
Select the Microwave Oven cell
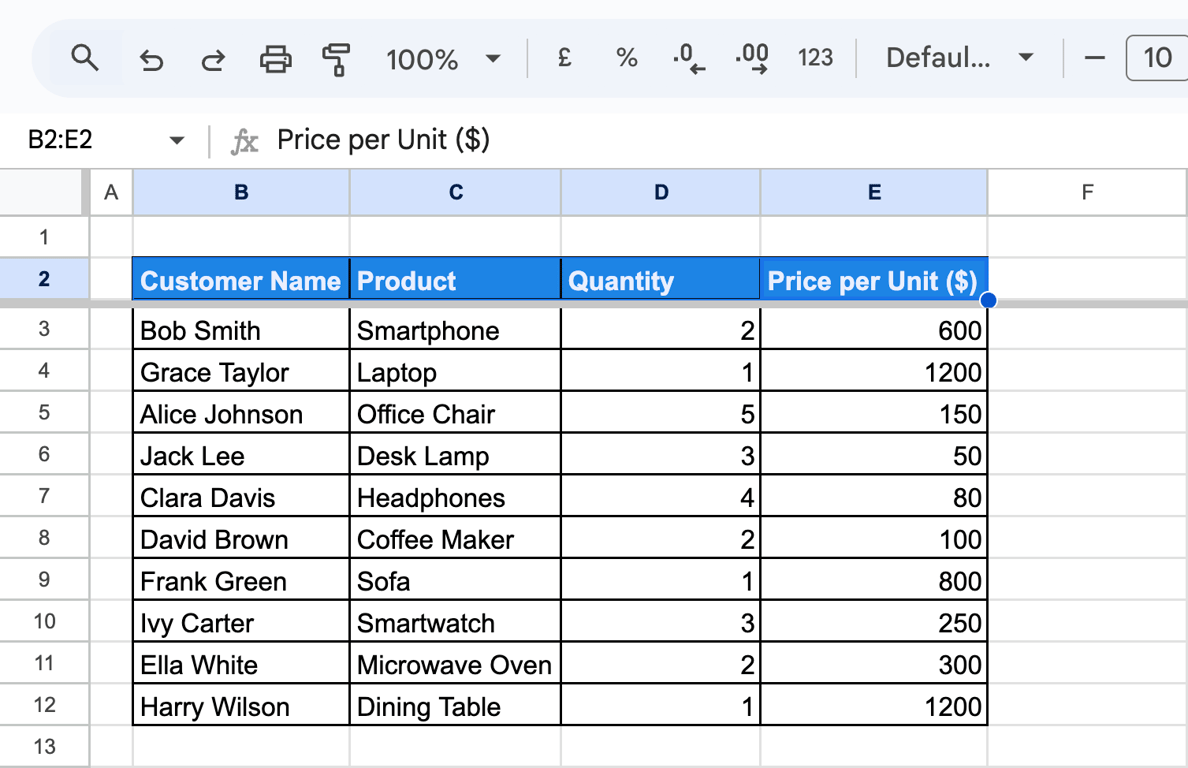pos(455,665)
